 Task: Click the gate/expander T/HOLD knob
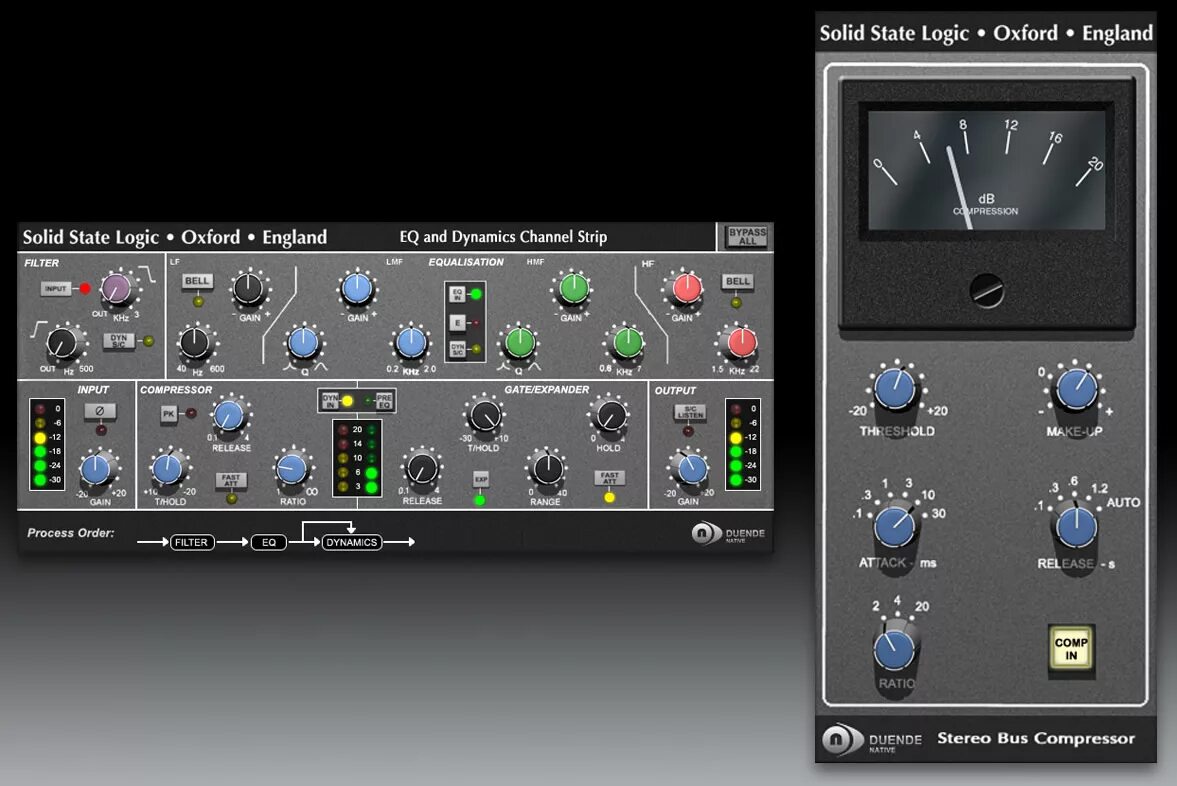click(484, 415)
